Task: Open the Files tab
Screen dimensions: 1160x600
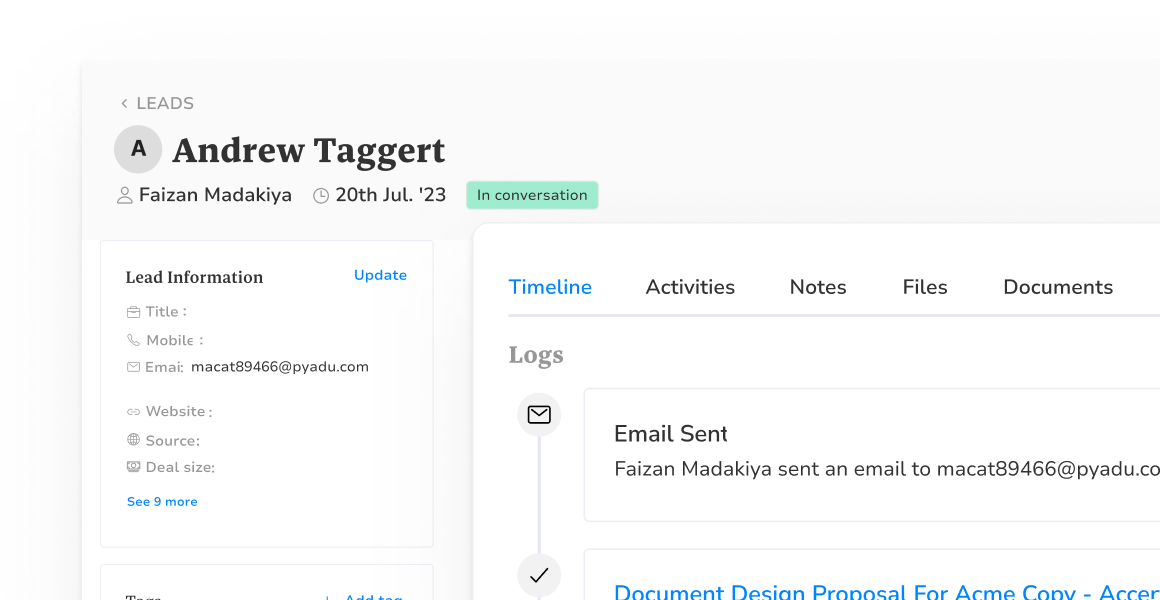Action: click(x=925, y=287)
